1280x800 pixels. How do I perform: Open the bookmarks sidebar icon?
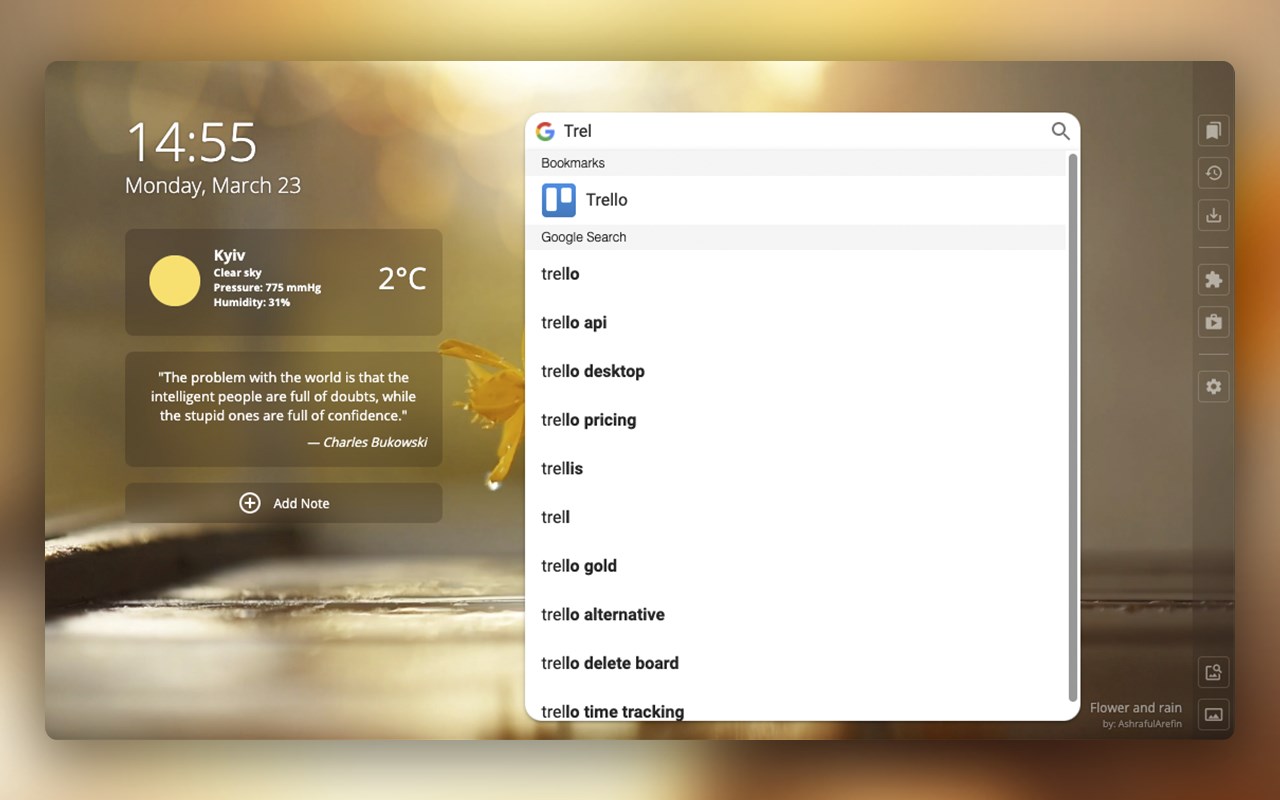click(x=1213, y=130)
